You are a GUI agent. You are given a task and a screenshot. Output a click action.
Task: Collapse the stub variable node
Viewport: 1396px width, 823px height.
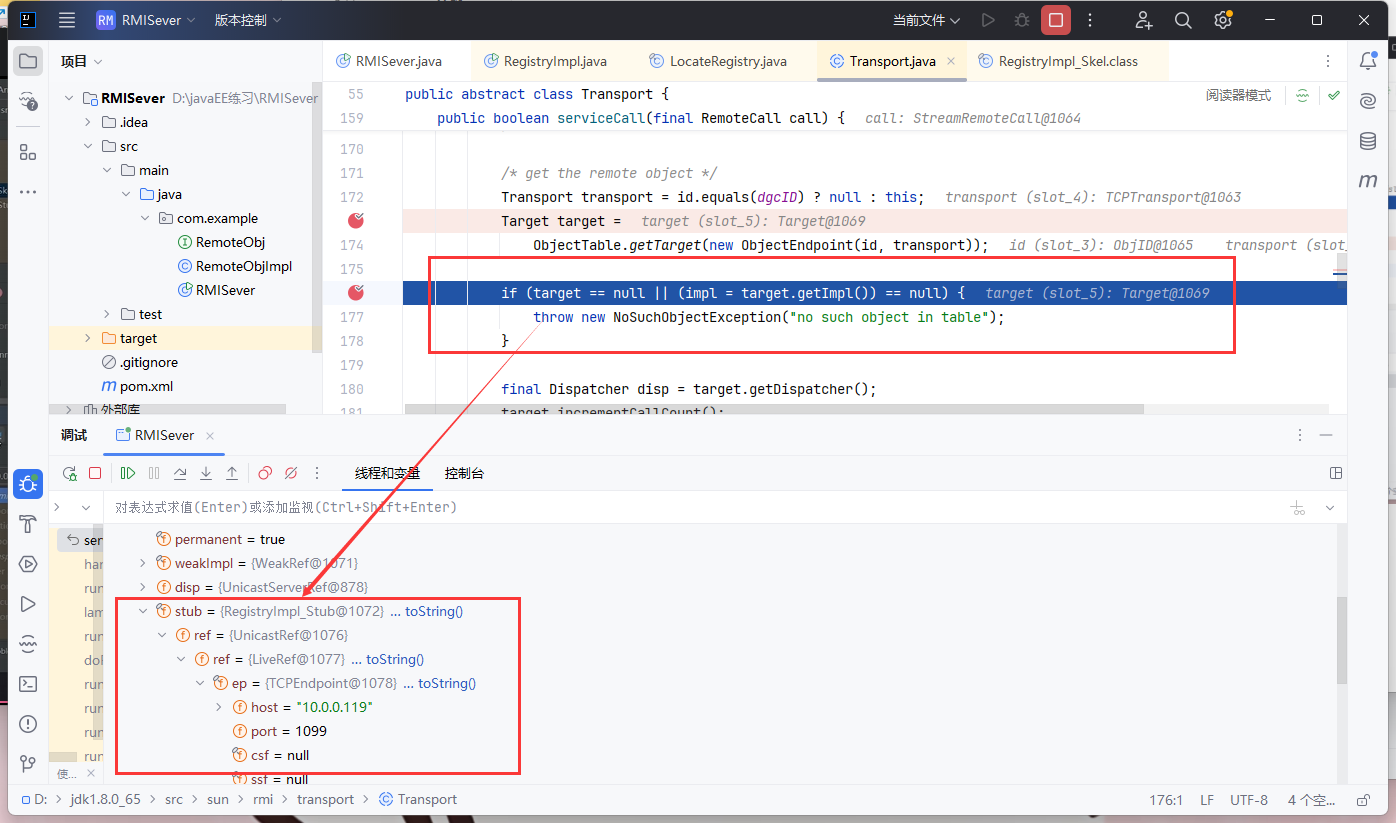tap(143, 611)
